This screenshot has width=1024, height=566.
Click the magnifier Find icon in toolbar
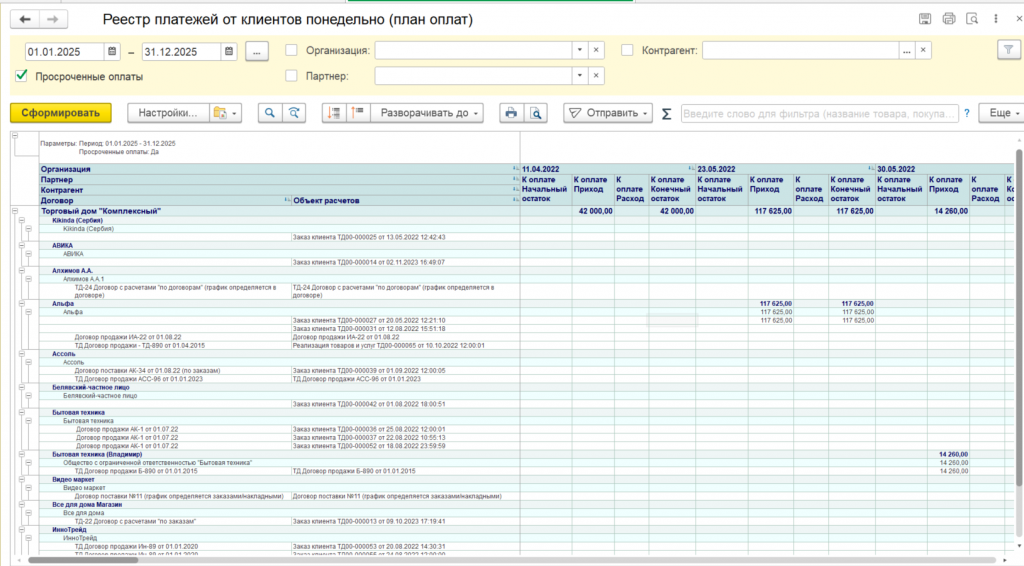pos(270,113)
